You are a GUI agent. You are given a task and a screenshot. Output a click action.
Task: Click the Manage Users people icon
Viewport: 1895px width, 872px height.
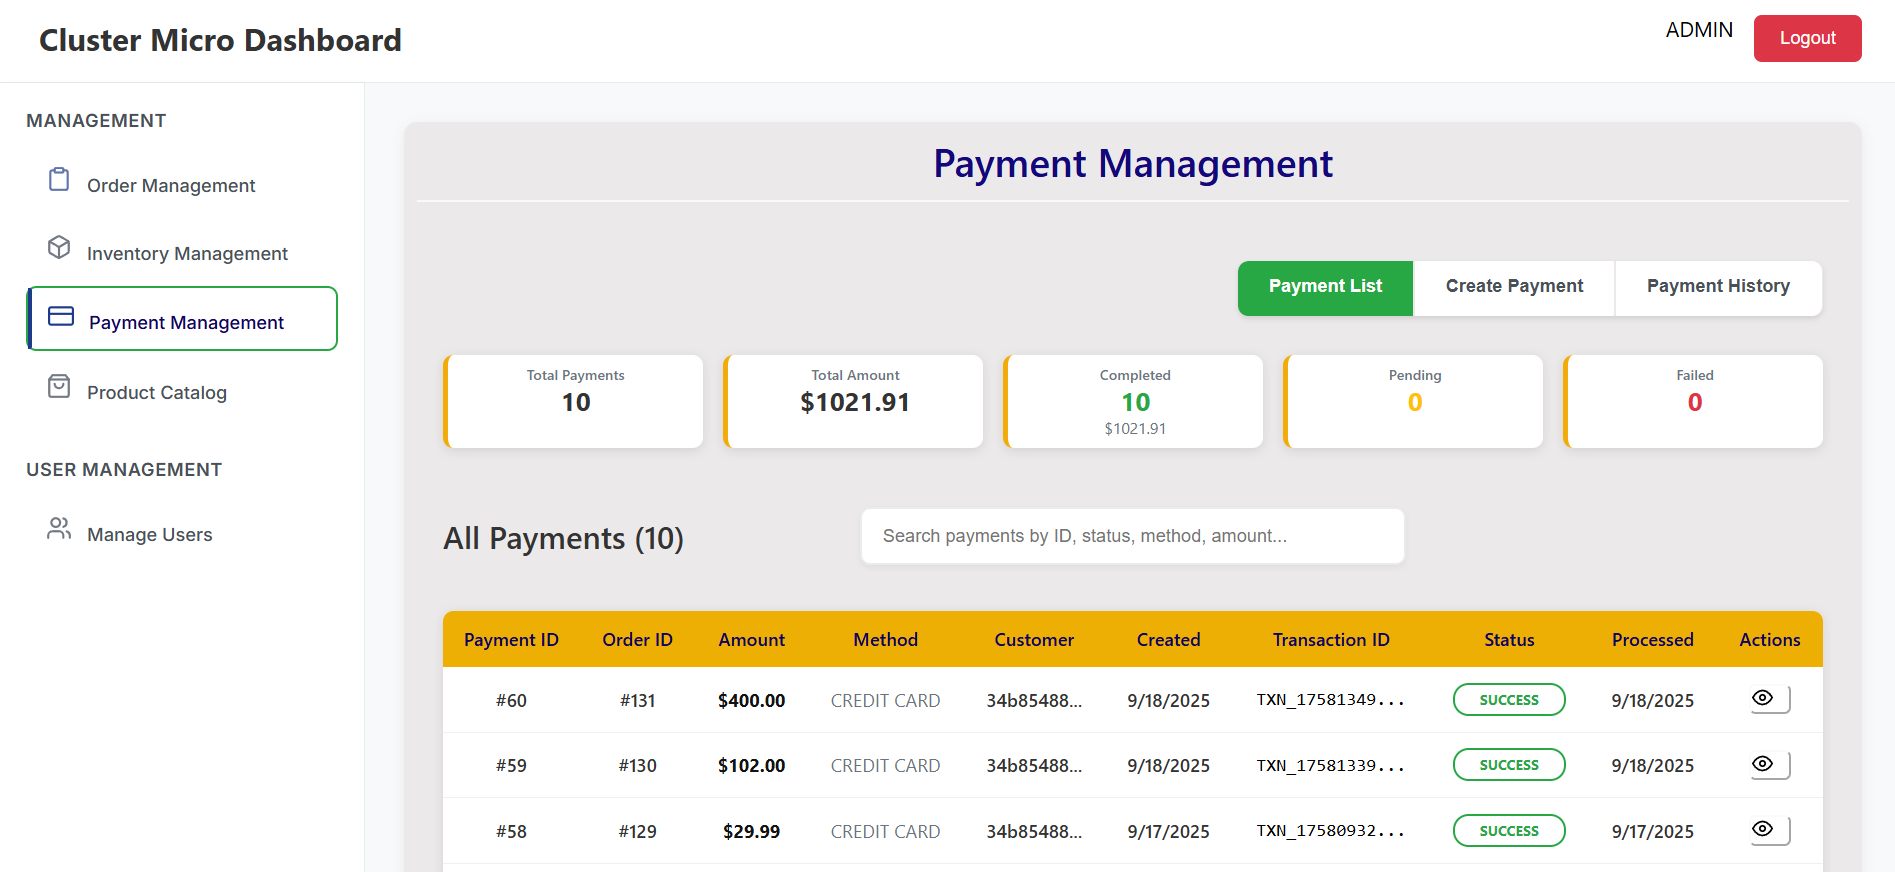point(59,529)
